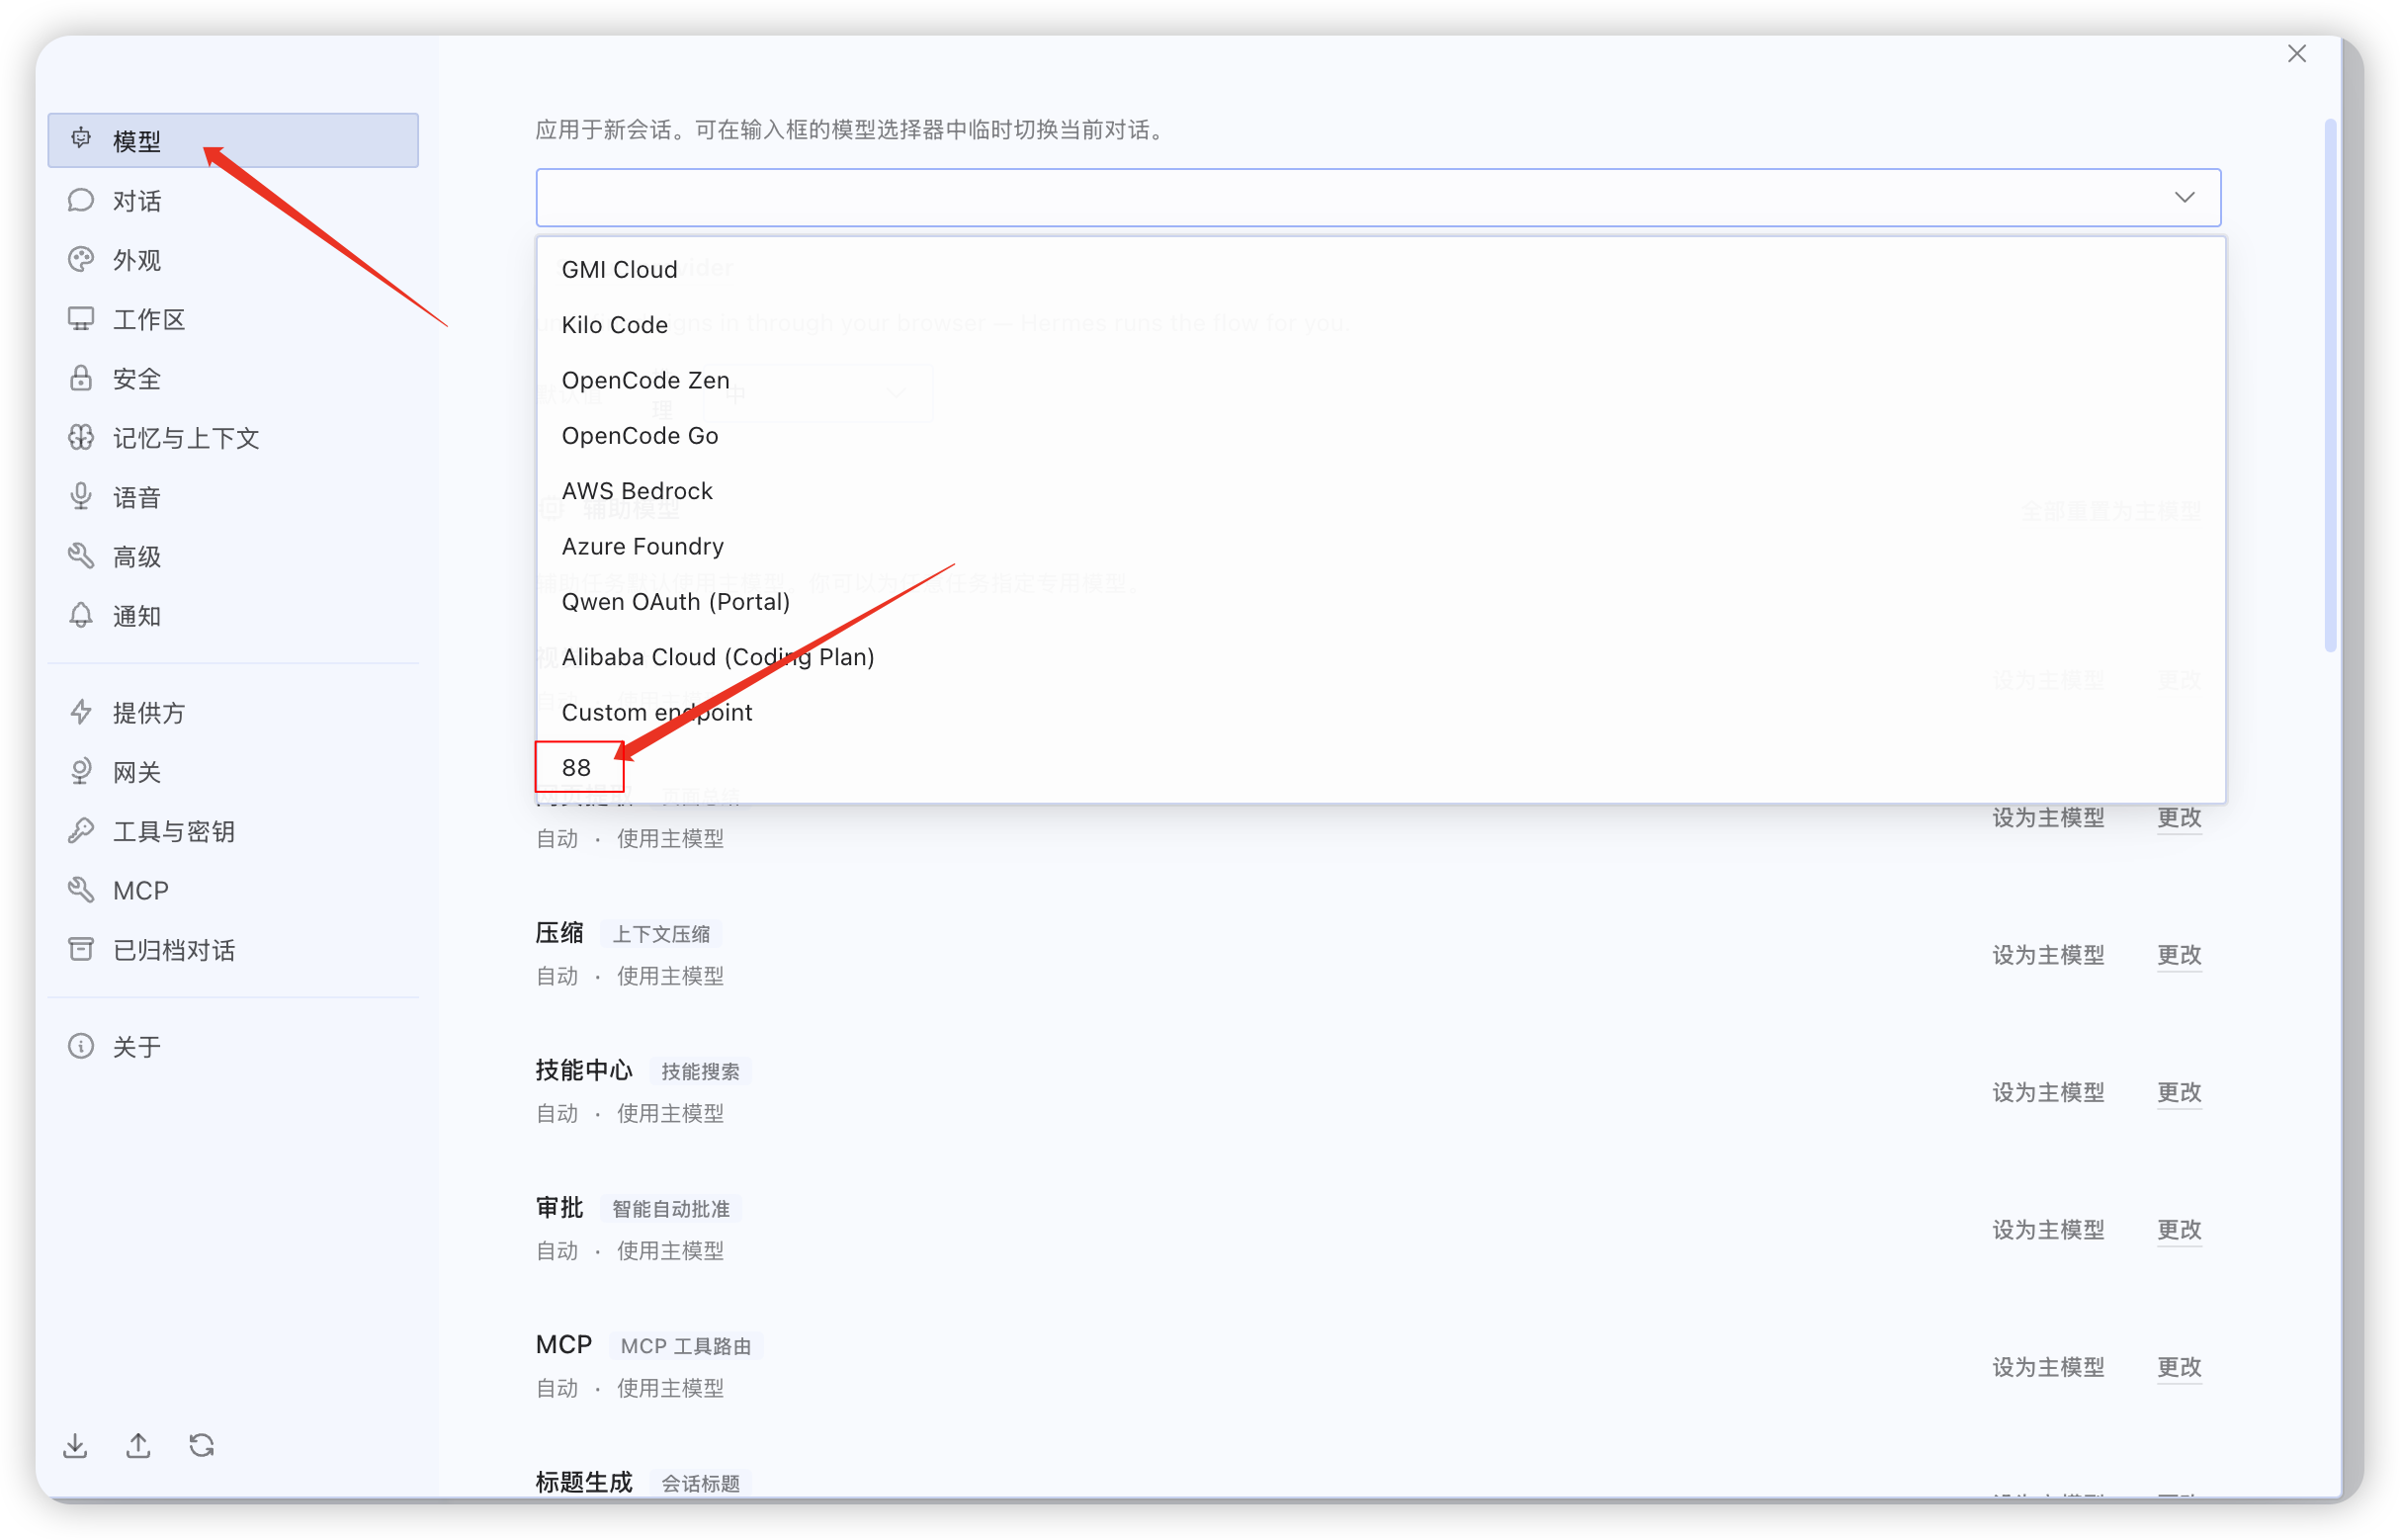The height and width of the screenshot is (1540, 2400).
Task: Select Alibaba Cloud (Coding Plan) option
Action: click(1381, 658)
